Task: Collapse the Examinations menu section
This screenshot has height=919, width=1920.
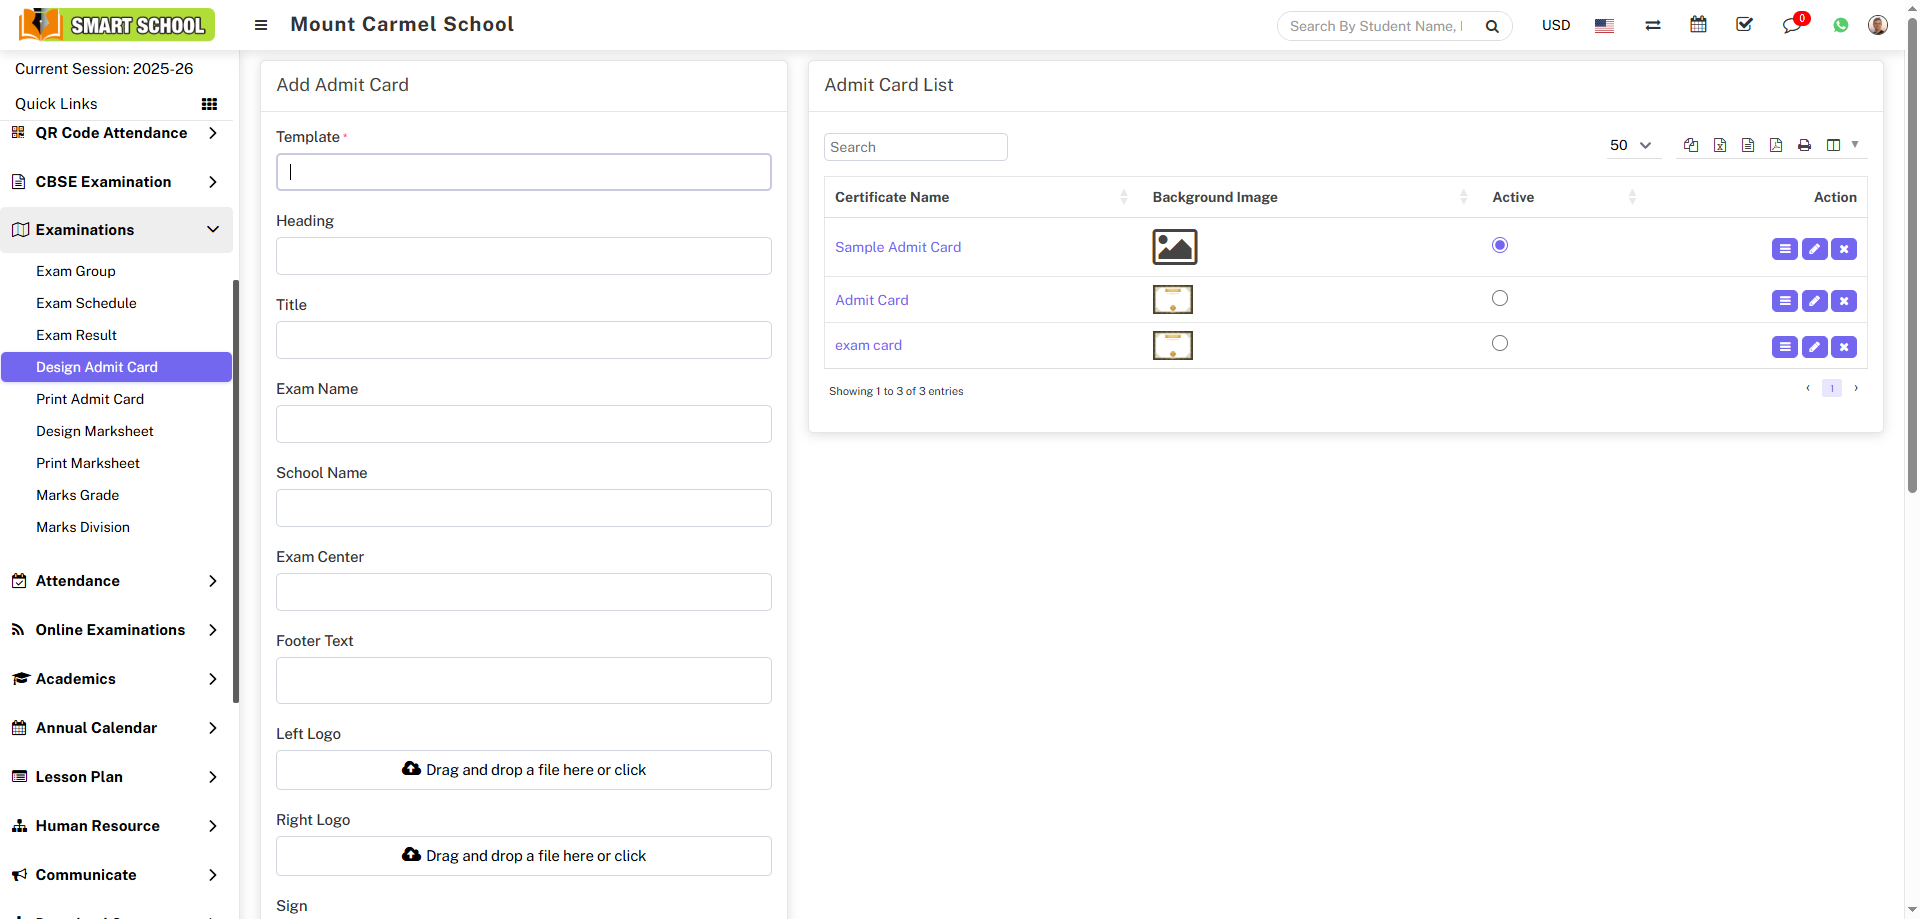Action: pyautogui.click(x=117, y=230)
